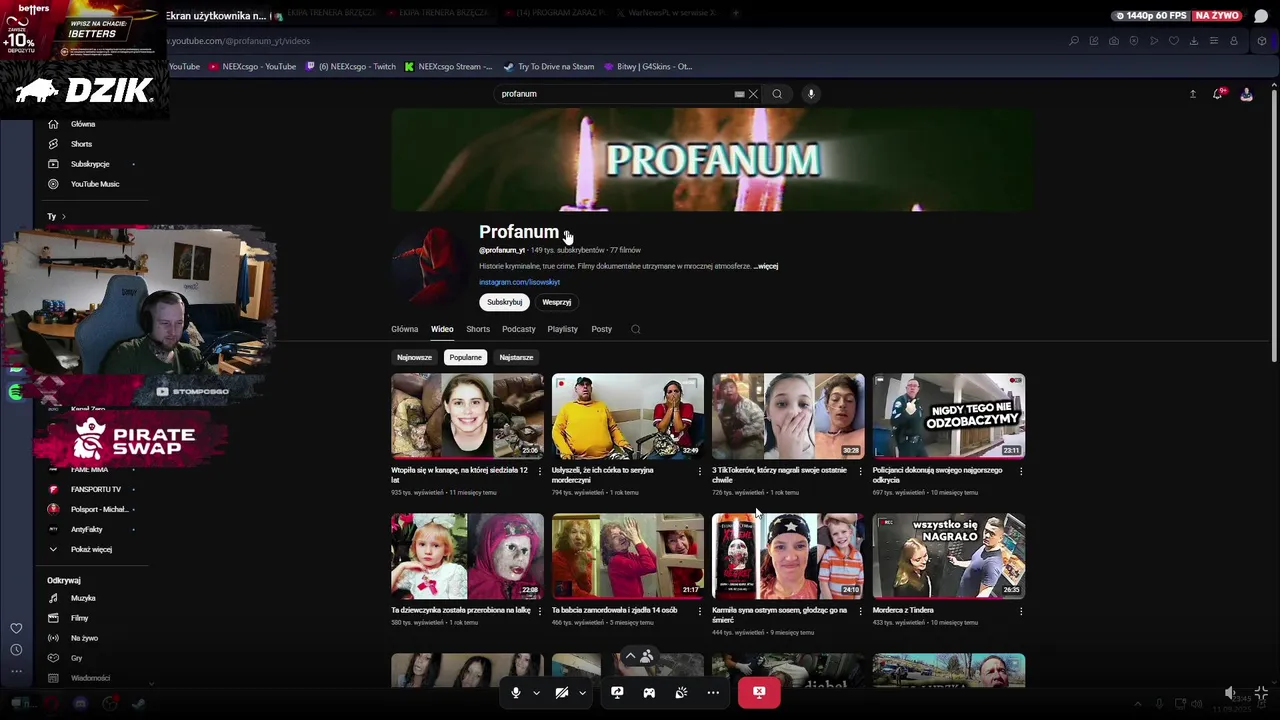Click the game controller activity icon

pyautogui.click(x=649, y=692)
